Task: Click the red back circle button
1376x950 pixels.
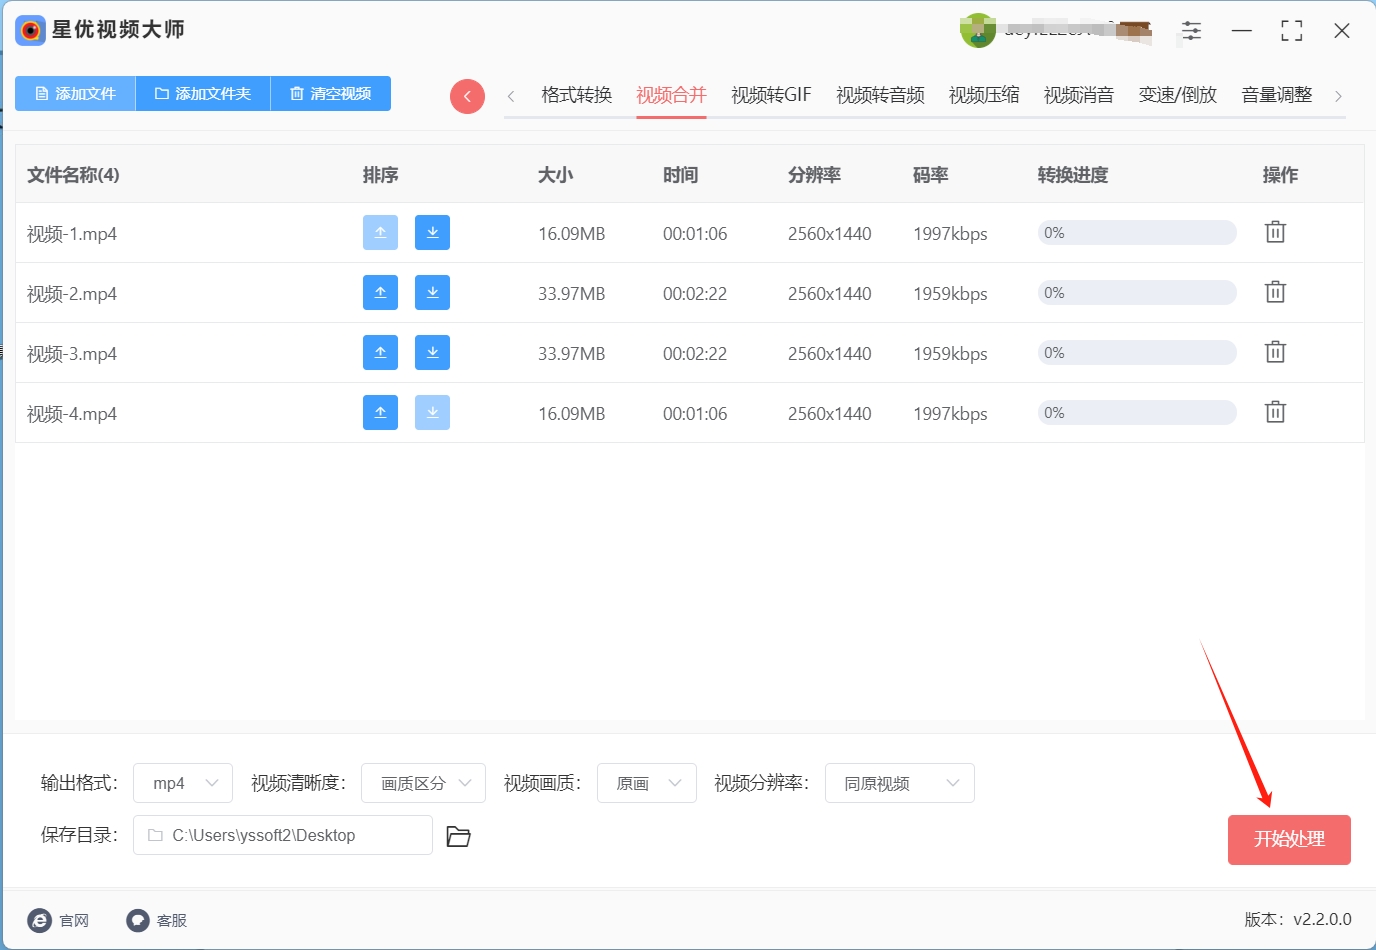Action: point(467,96)
